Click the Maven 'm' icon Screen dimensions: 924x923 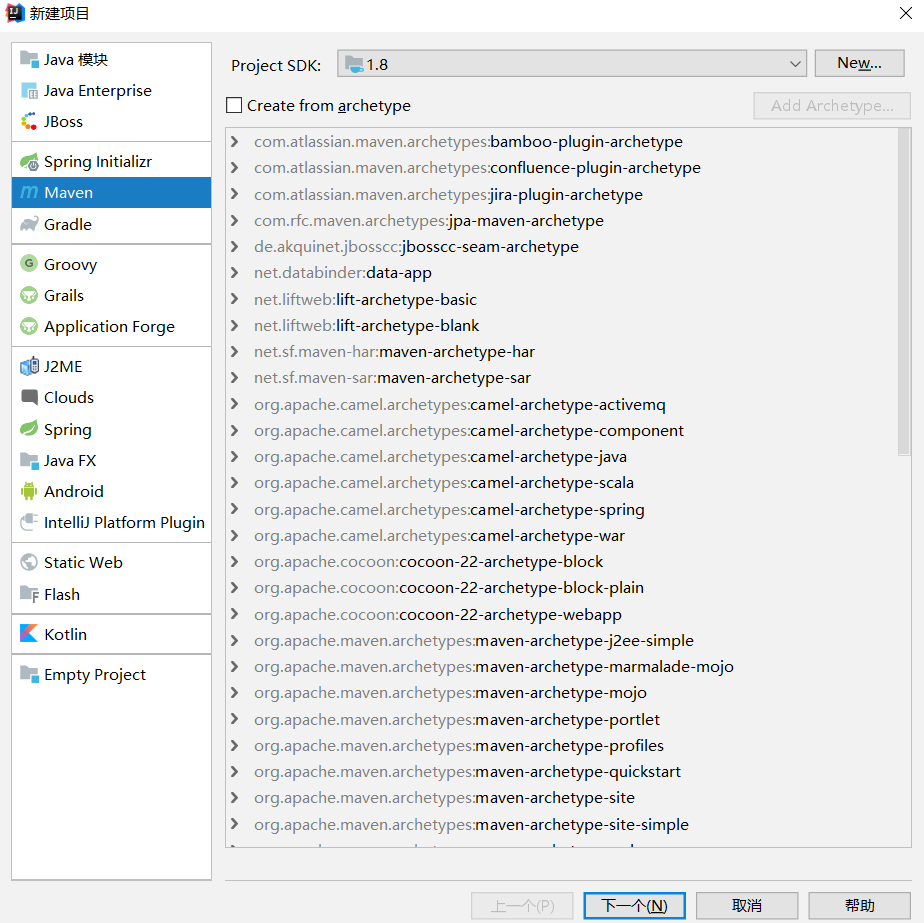click(x=29, y=193)
